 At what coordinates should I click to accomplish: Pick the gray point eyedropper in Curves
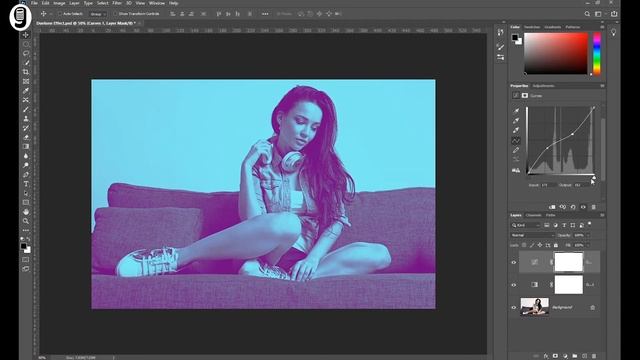(x=516, y=120)
